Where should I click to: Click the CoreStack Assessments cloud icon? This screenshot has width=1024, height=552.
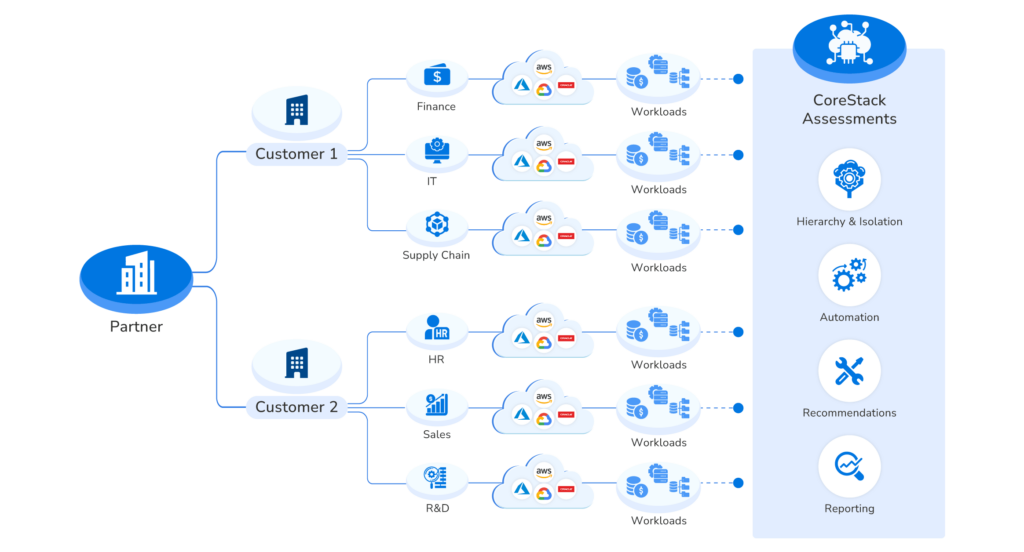(849, 46)
